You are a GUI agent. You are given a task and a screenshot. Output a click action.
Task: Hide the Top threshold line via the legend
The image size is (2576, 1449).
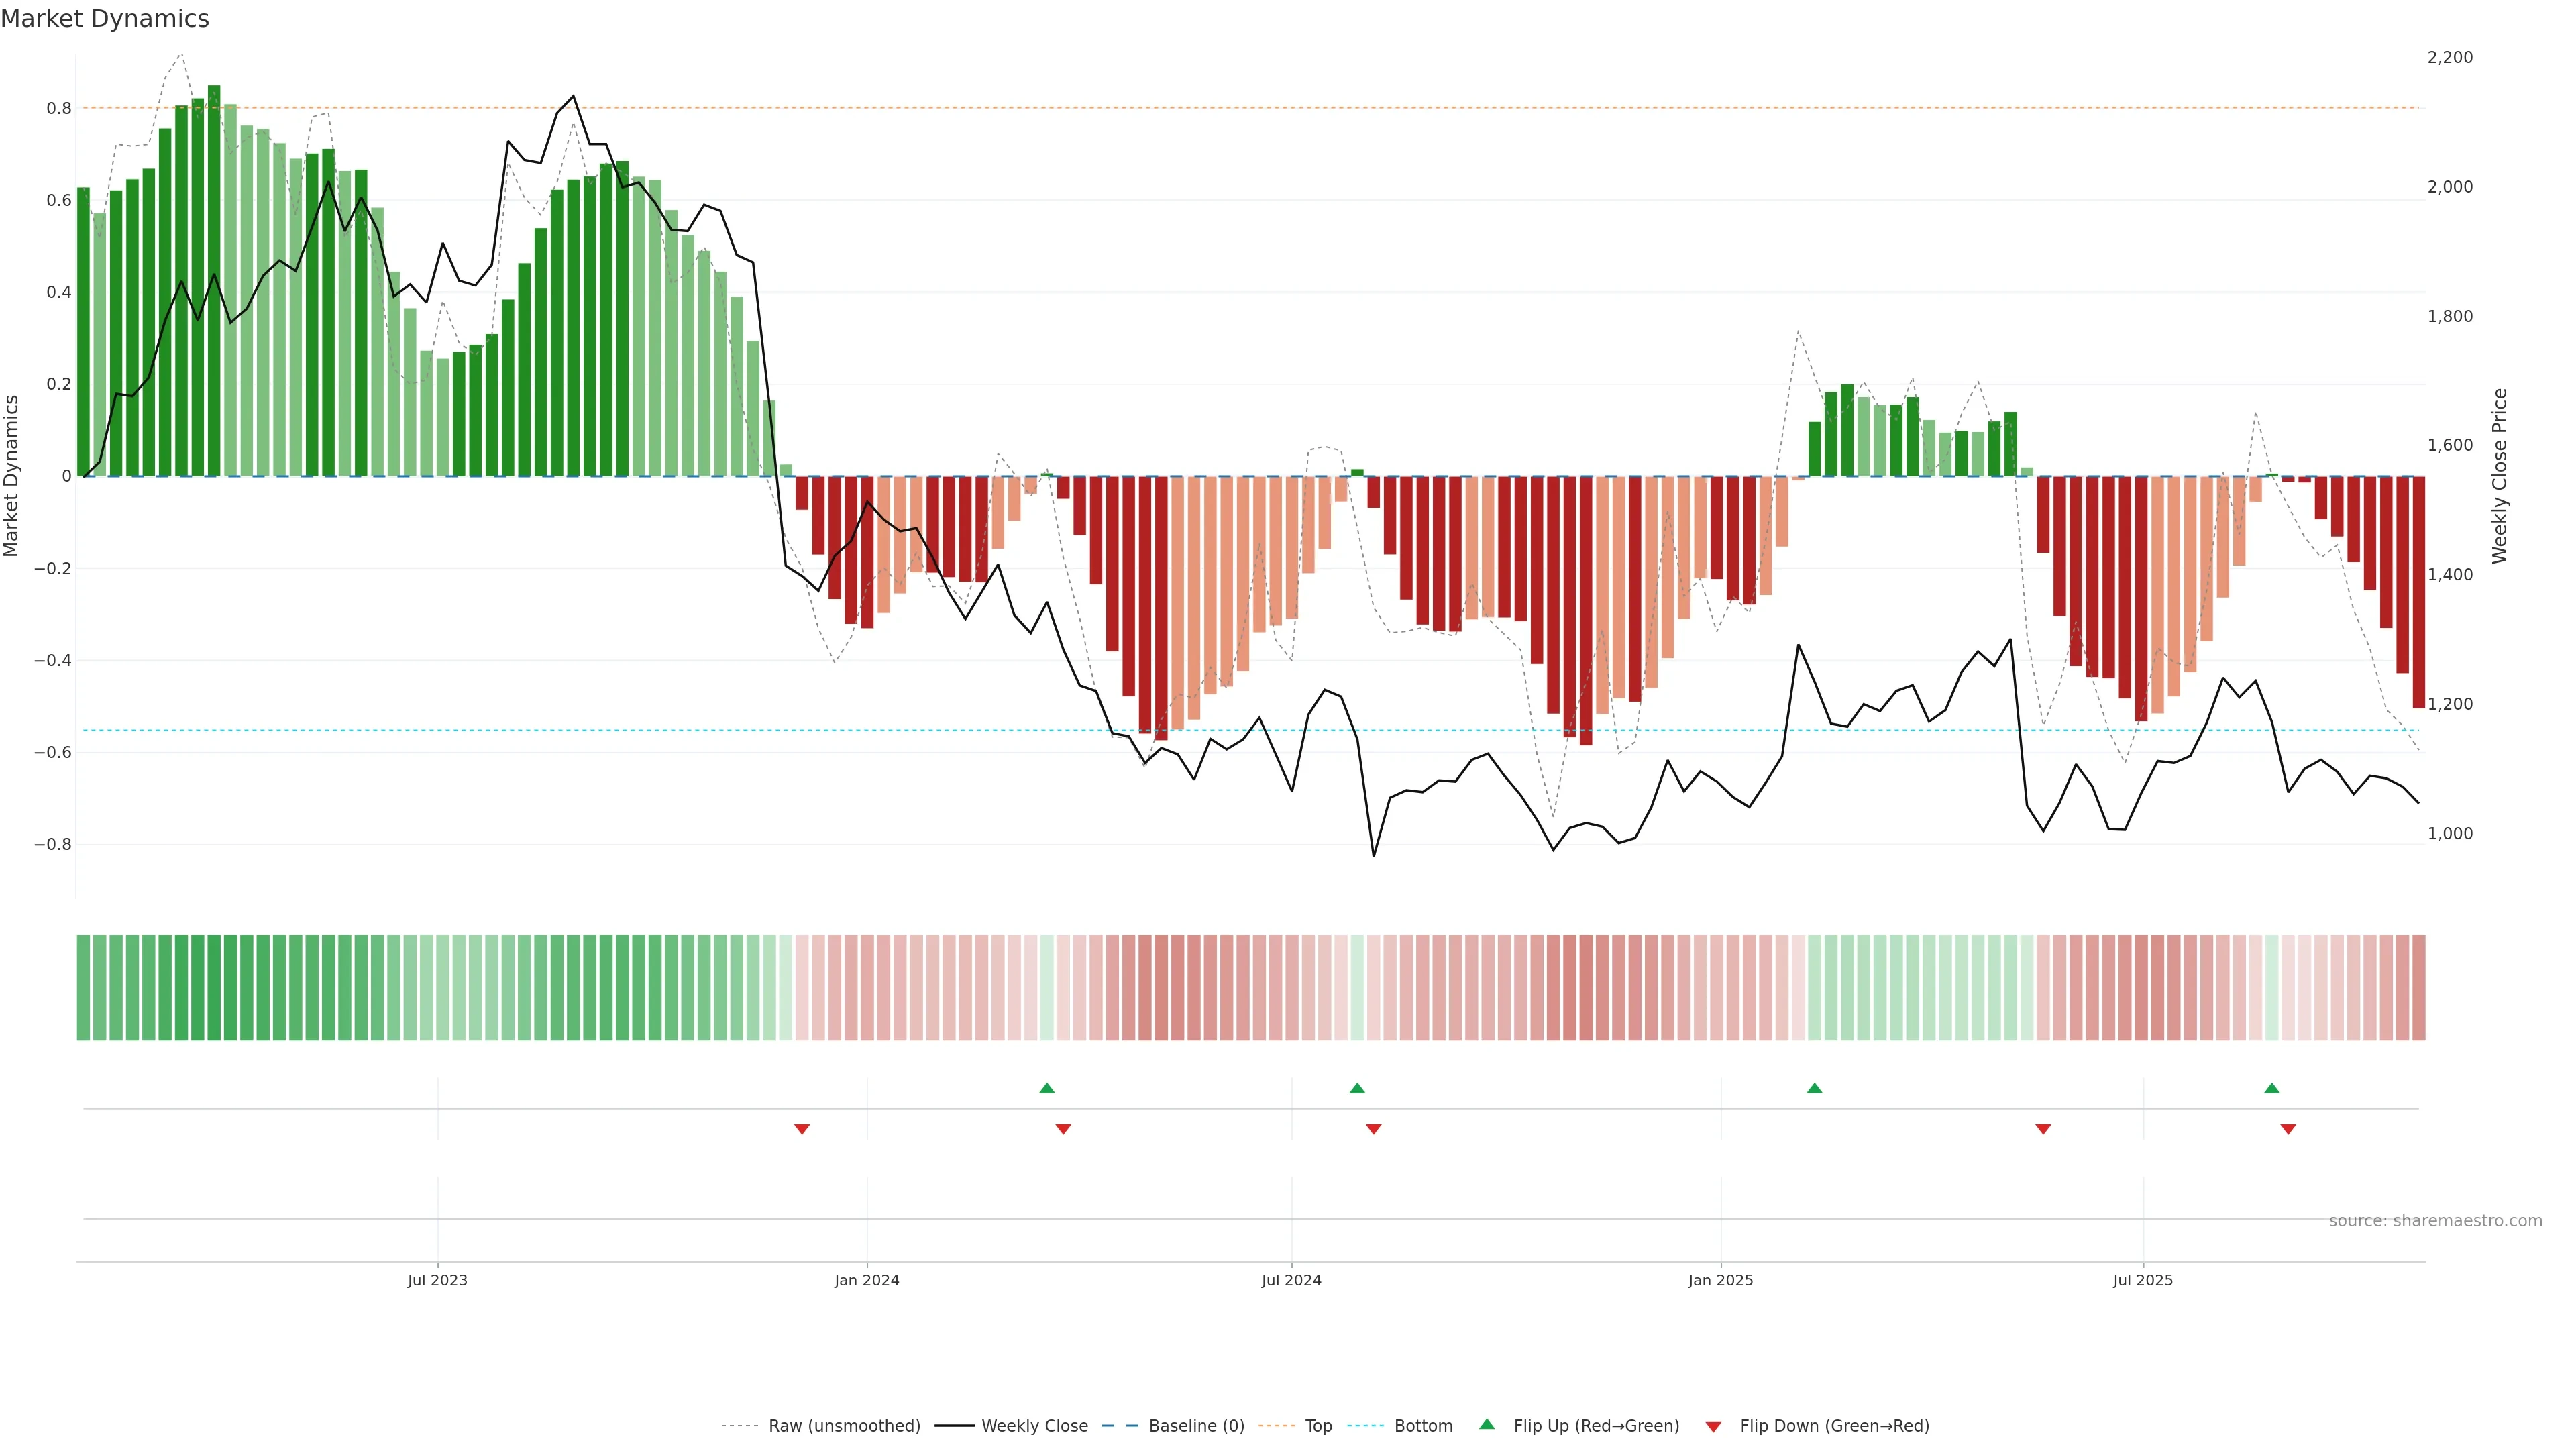click(x=1318, y=1425)
